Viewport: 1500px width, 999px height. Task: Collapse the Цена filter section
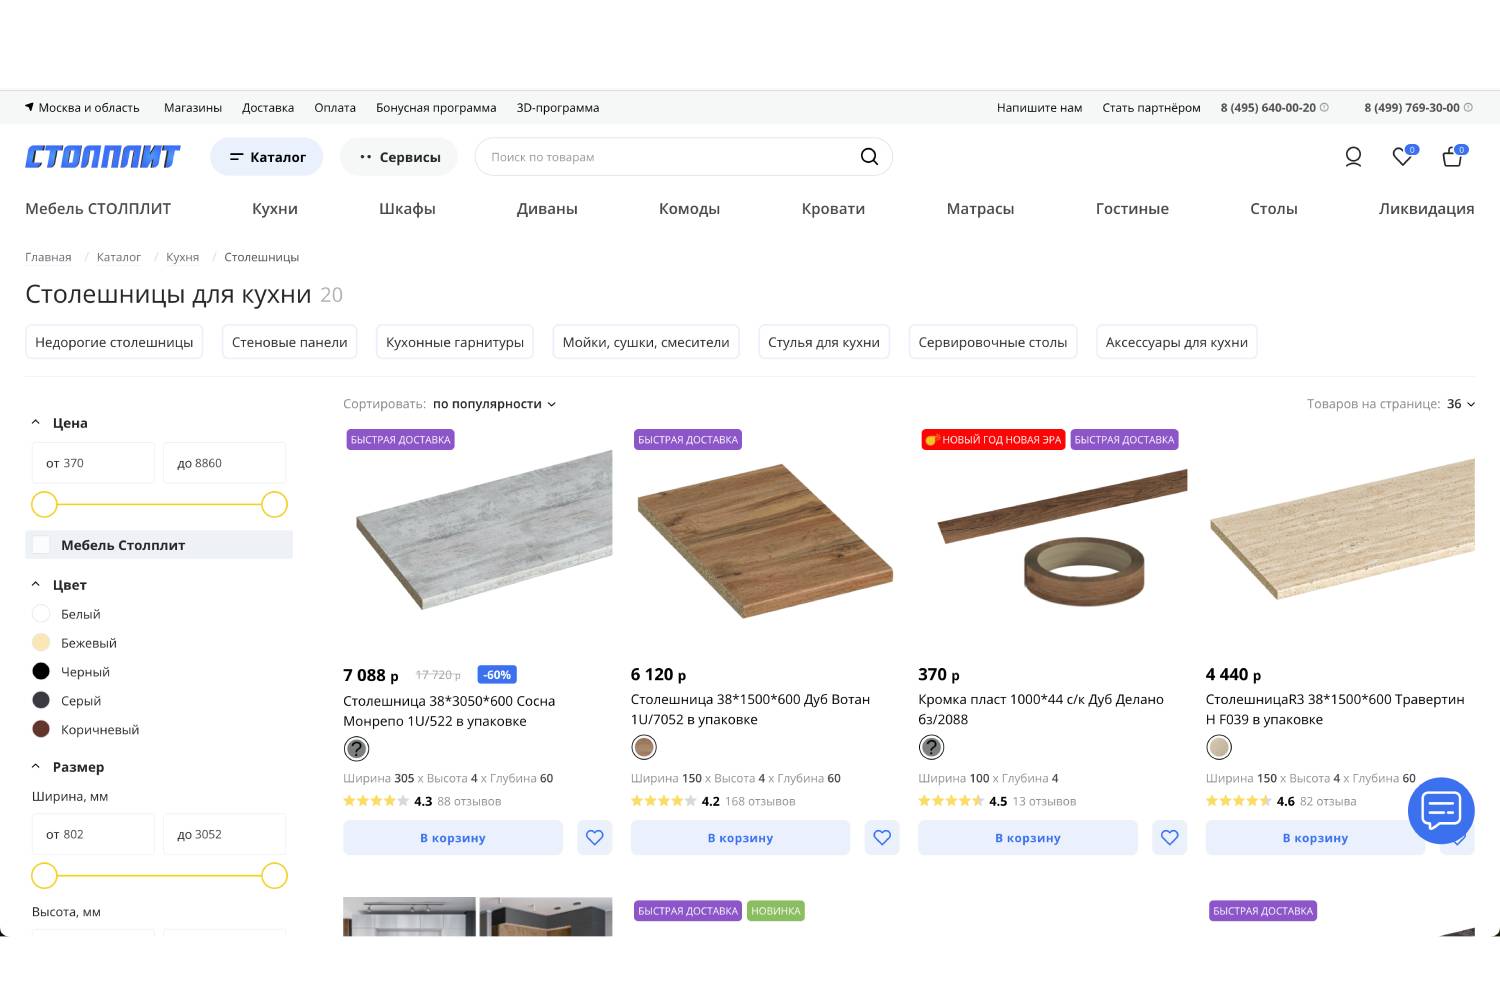tap(36, 423)
